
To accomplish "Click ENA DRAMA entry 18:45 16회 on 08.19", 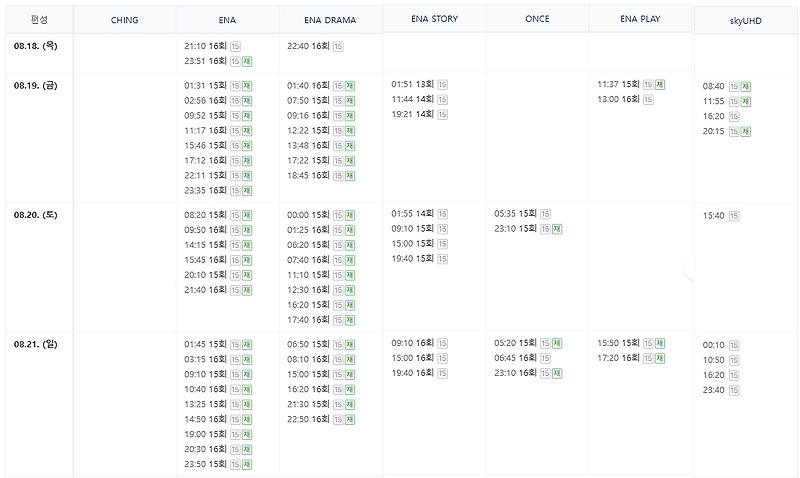I will point(308,175).
